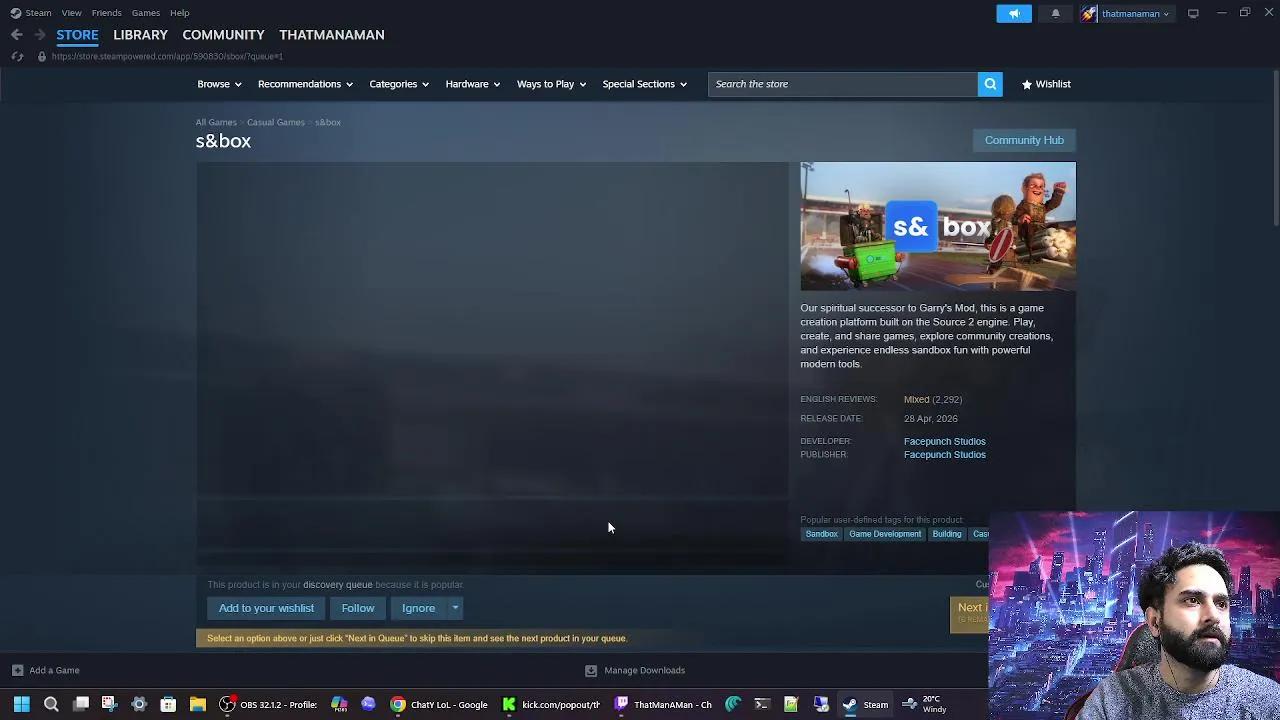Open the View menu
The image size is (1280, 720).
tap(71, 13)
